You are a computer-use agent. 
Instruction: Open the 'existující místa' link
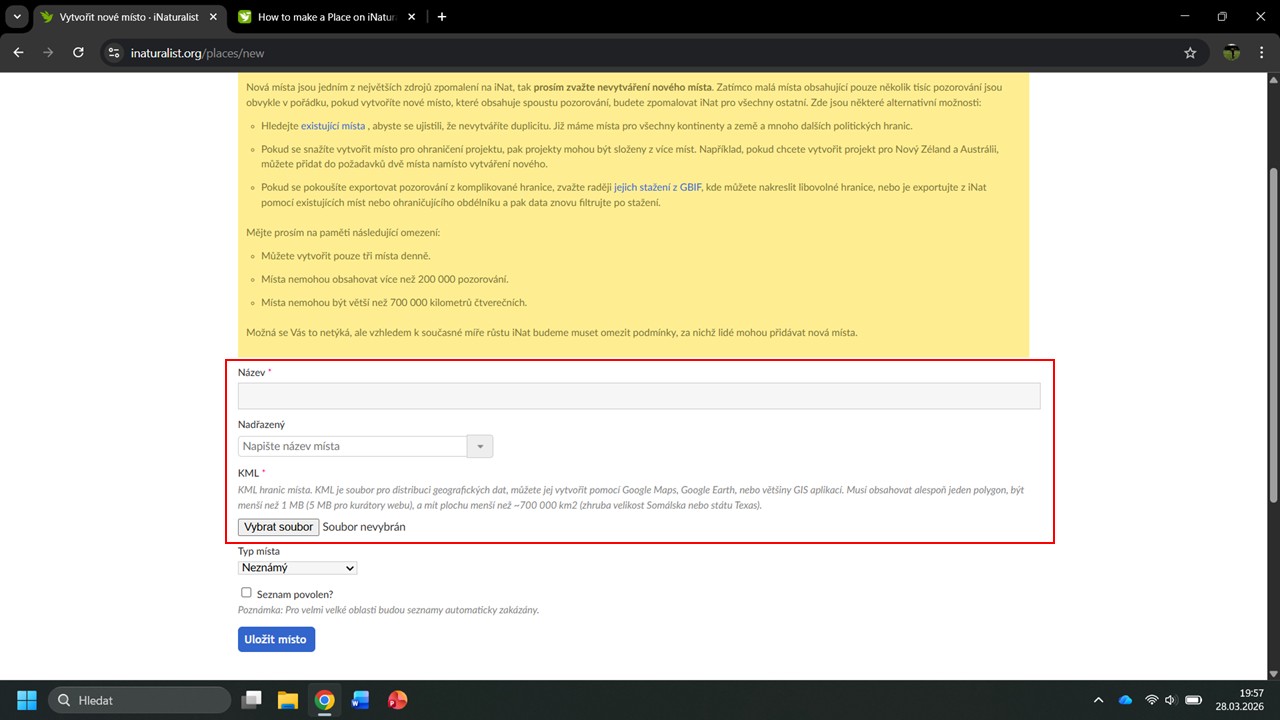pos(333,126)
